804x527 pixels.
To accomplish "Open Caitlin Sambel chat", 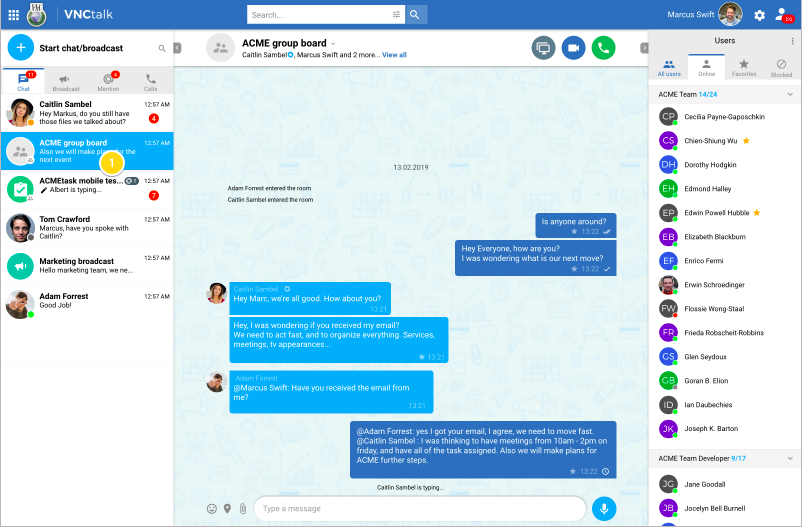I will (x=87, y=113).
